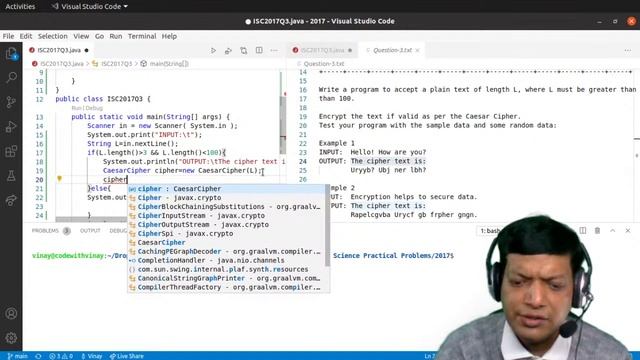This screenshot has width=640, height=360.
Task: Open the Search view in activity bar
Action: 11,77
